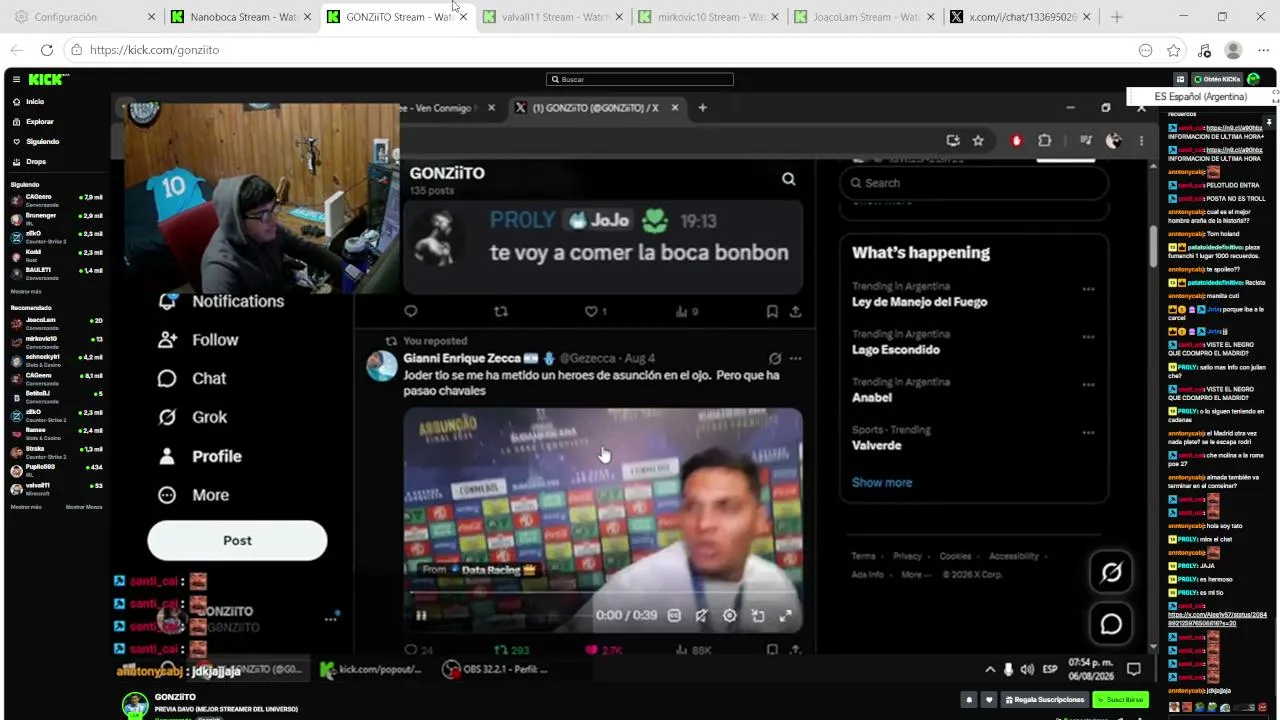Focus the Kick Buscar search field

pyautogui.click(x=640, y=79)
